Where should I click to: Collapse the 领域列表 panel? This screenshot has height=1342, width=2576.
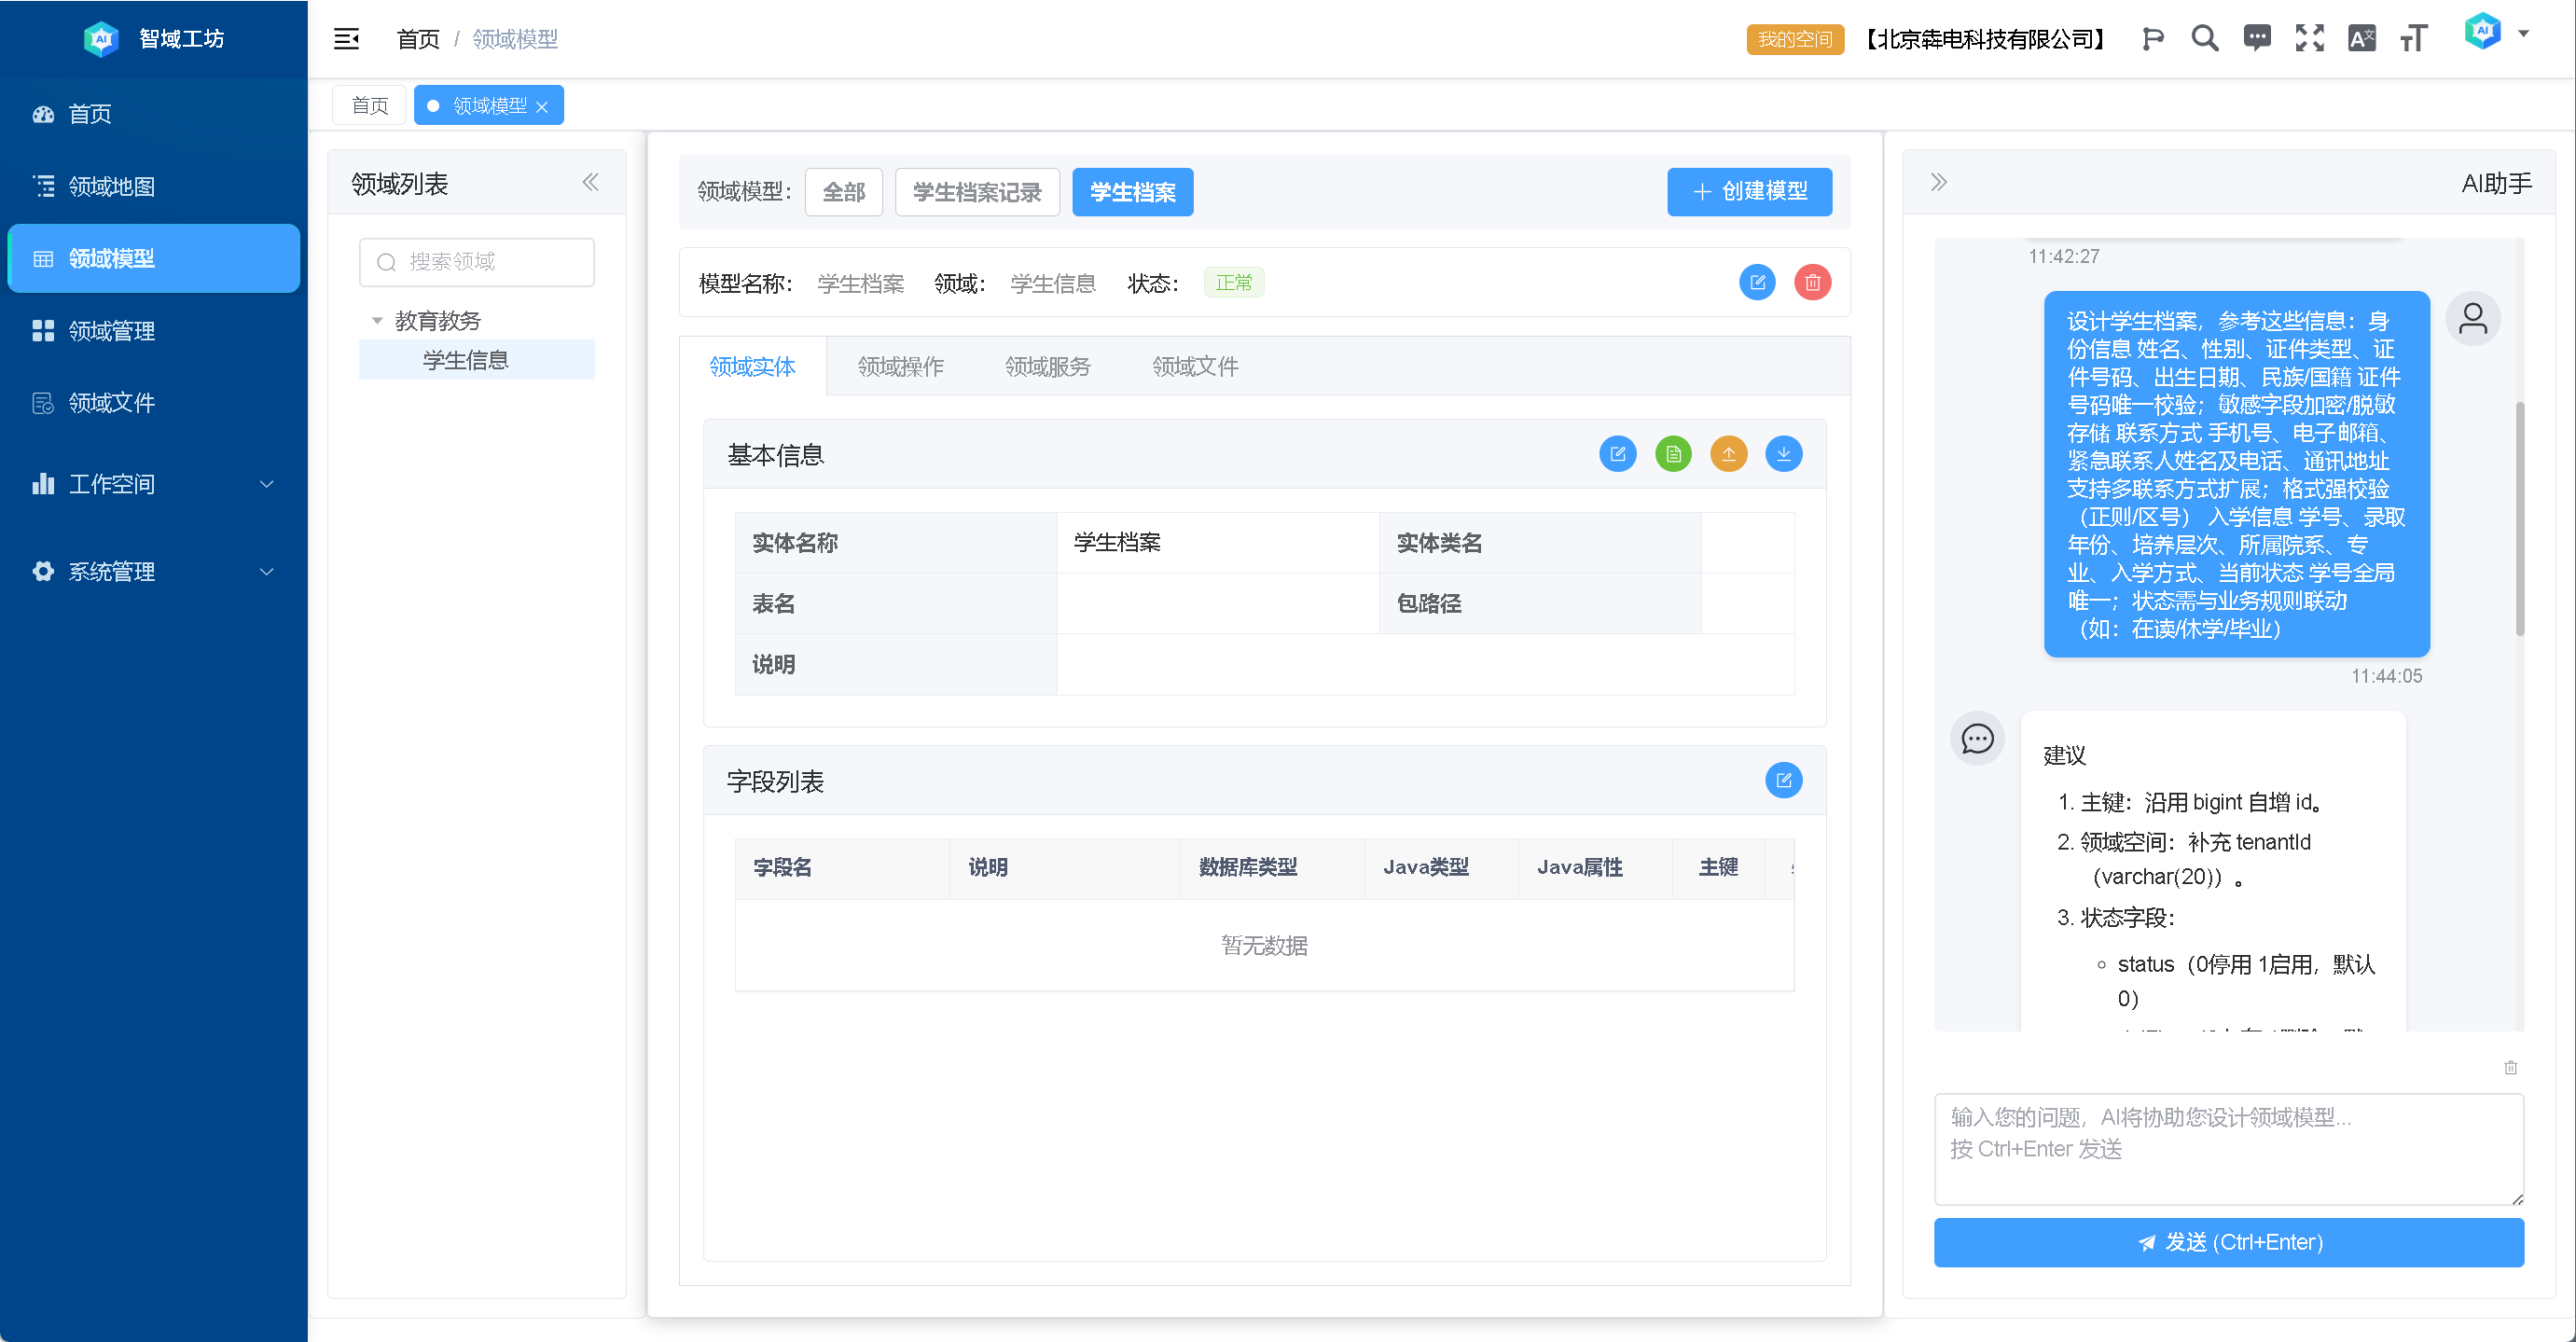tap(590, 182)
